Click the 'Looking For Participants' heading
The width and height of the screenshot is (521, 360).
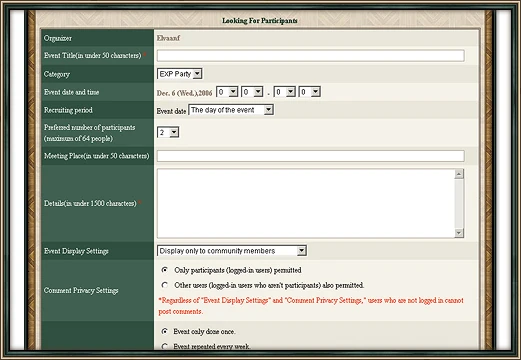pos(260,21)
